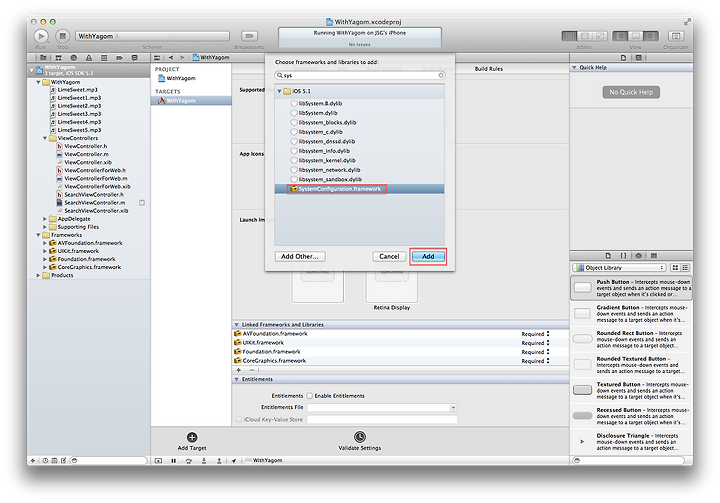Open the Organizer window
The width and height of the screenshot is (720, 503).
(675, 36)
